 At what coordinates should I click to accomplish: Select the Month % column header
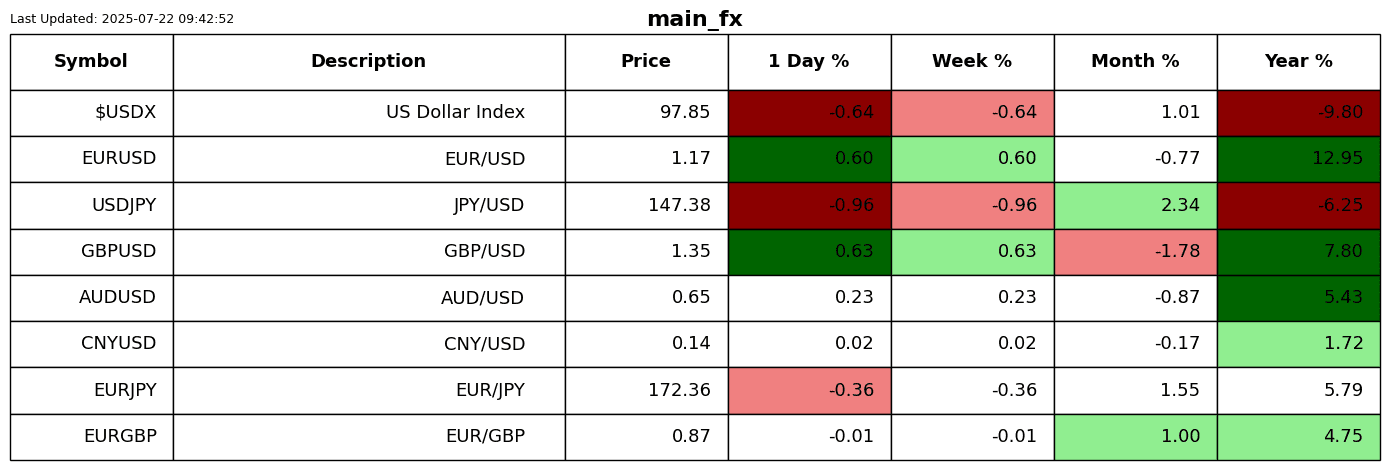click(1135, 62)
